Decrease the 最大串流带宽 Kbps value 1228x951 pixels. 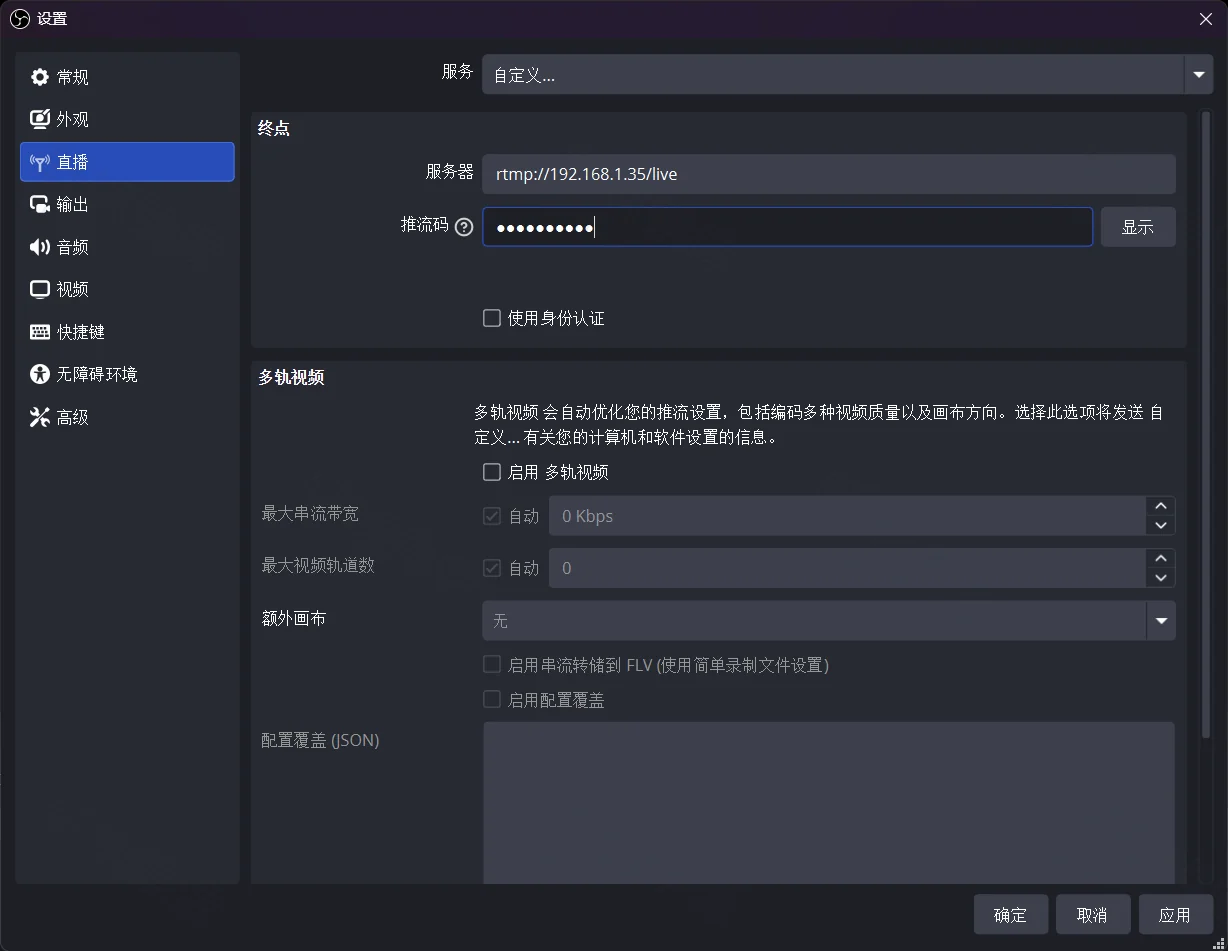1161,526
